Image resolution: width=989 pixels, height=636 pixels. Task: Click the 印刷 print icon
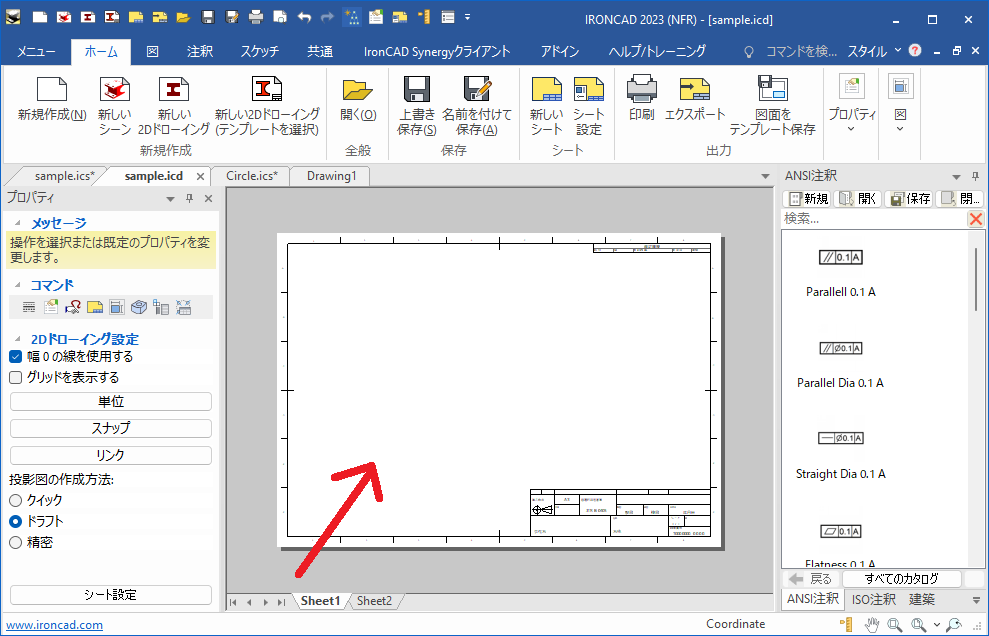point(641,94)
